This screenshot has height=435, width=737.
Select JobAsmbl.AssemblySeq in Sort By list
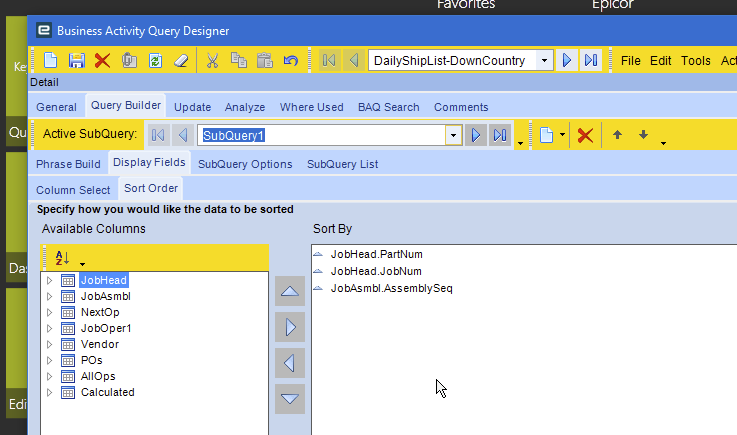392,288
